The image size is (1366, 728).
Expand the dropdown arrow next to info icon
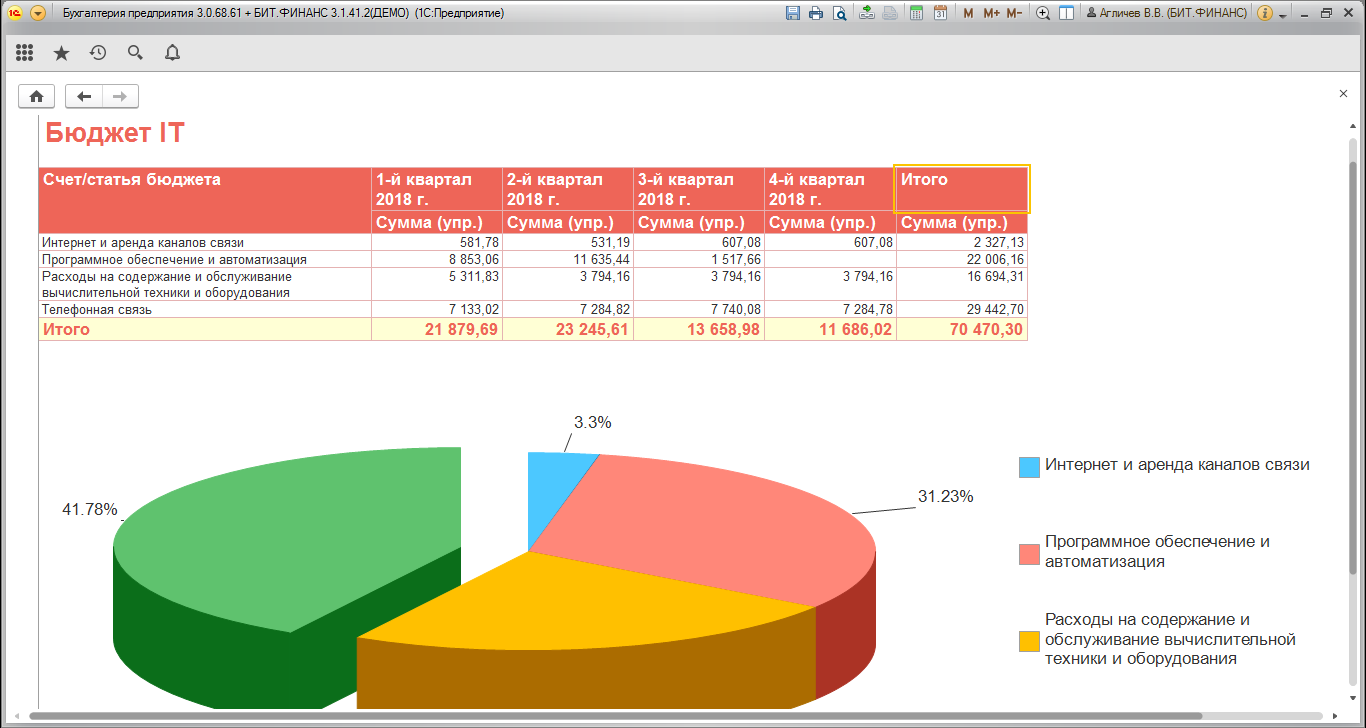tap(1282, 15)
